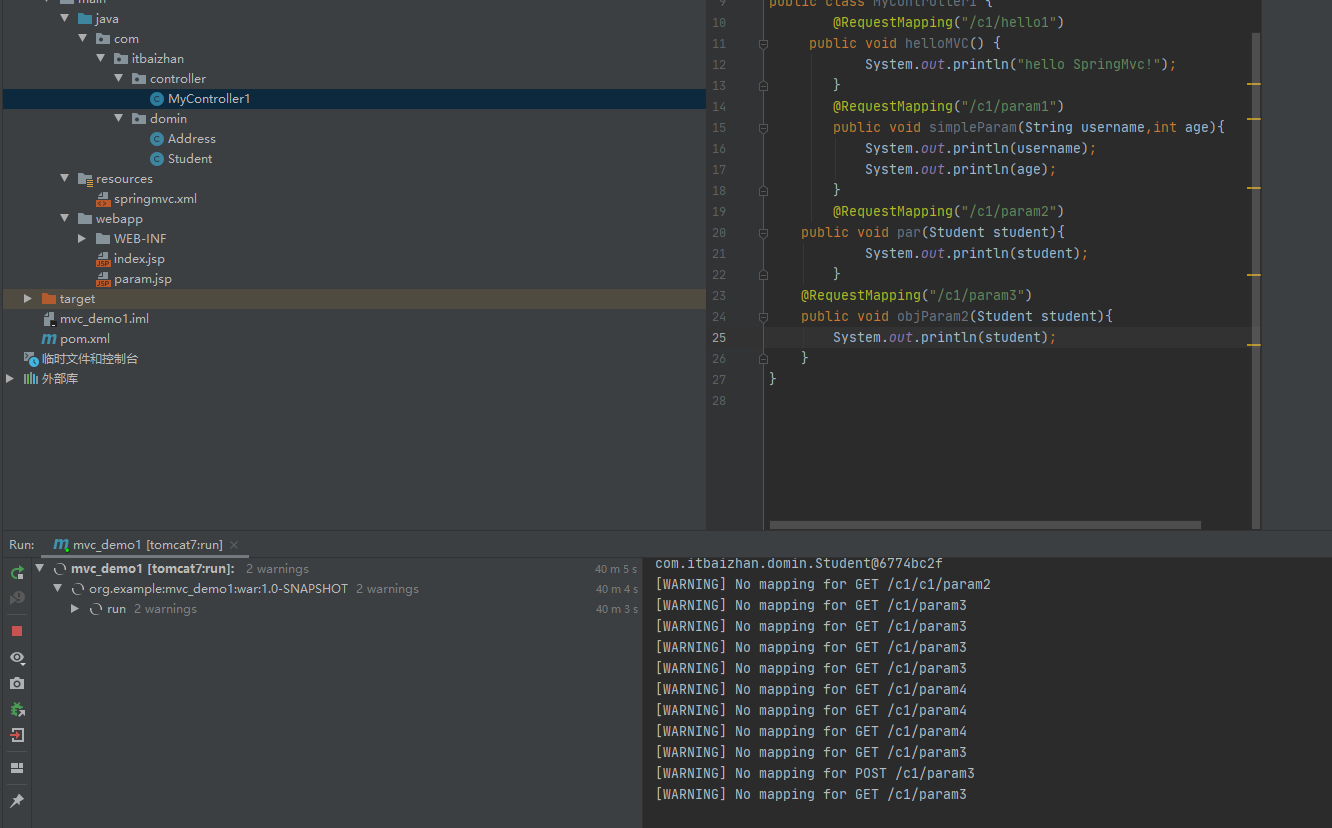Click the GET /c1/c1/param2 warning line

click(x=823, y=585)
